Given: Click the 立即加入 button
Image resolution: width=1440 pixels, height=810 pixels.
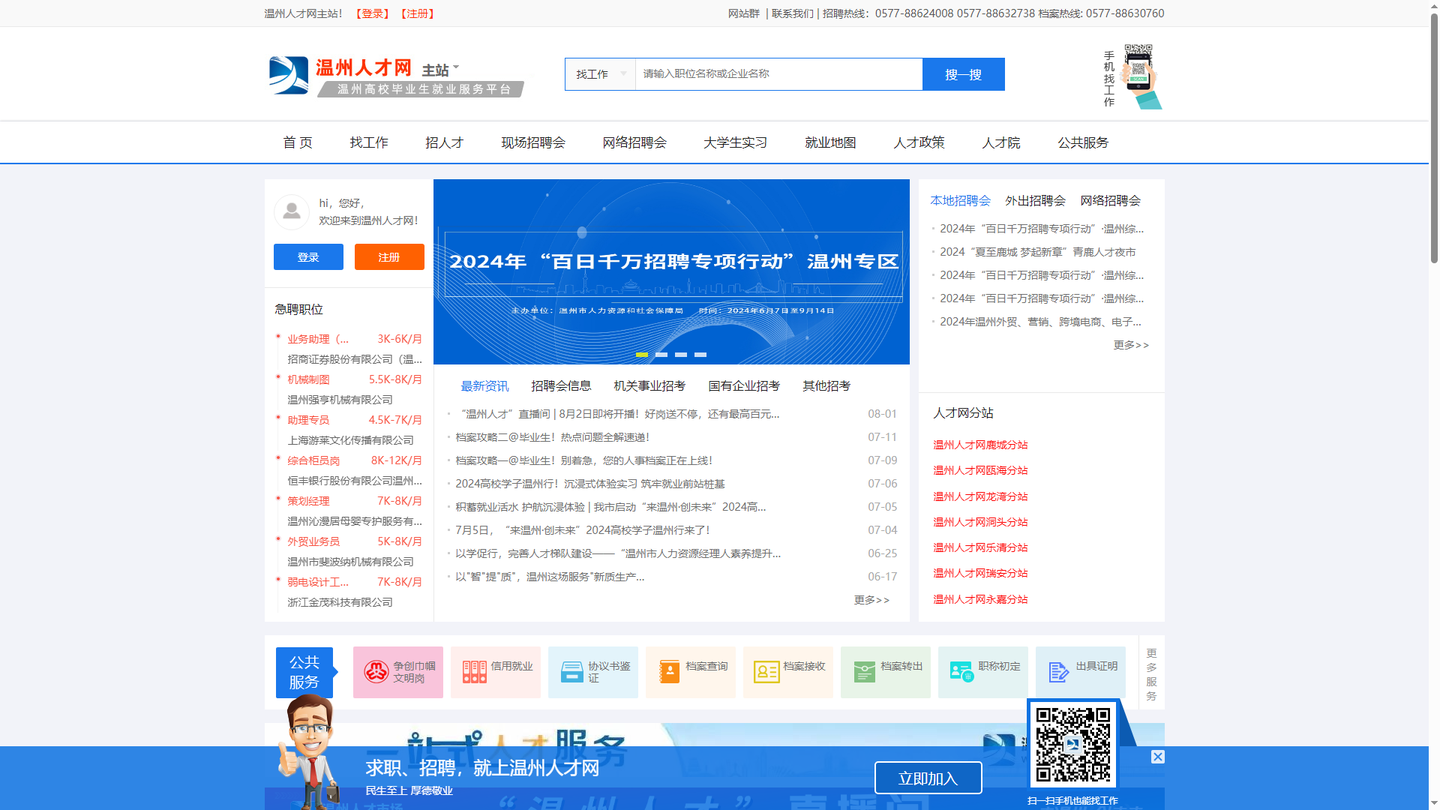Looking at the screenshot, I should 928,778.
